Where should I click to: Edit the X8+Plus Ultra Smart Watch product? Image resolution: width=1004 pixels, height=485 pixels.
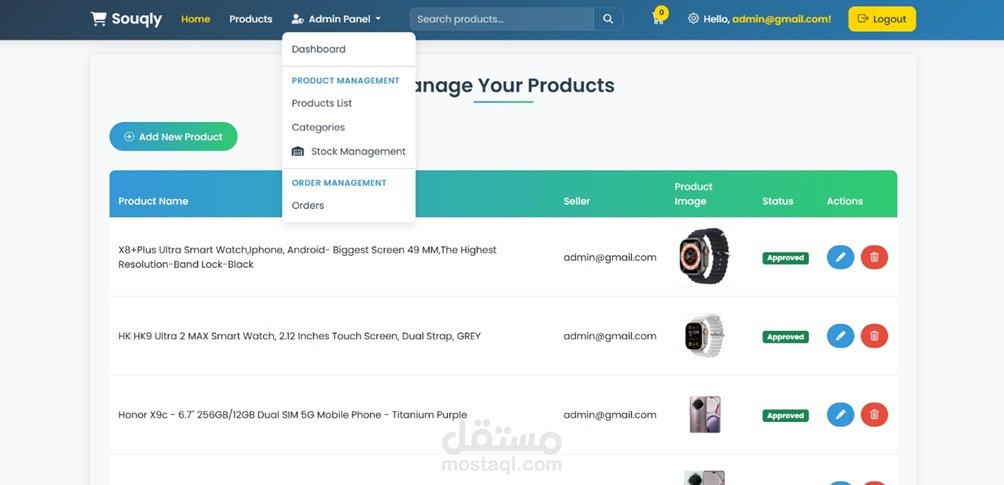[x=841, y=258]
